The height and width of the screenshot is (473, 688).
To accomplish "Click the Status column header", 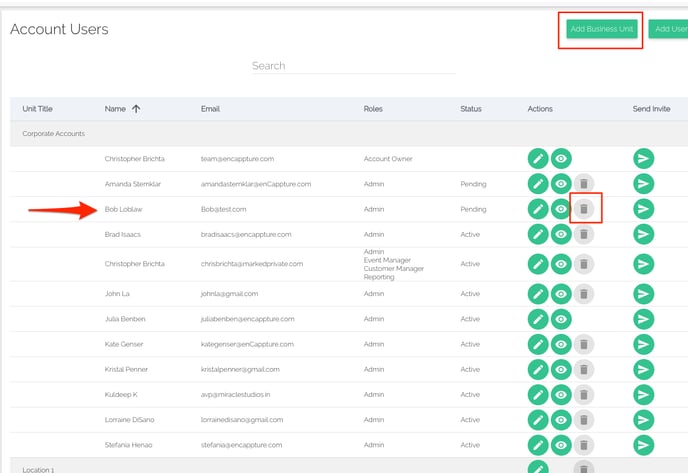I will (x=471, y=109).
